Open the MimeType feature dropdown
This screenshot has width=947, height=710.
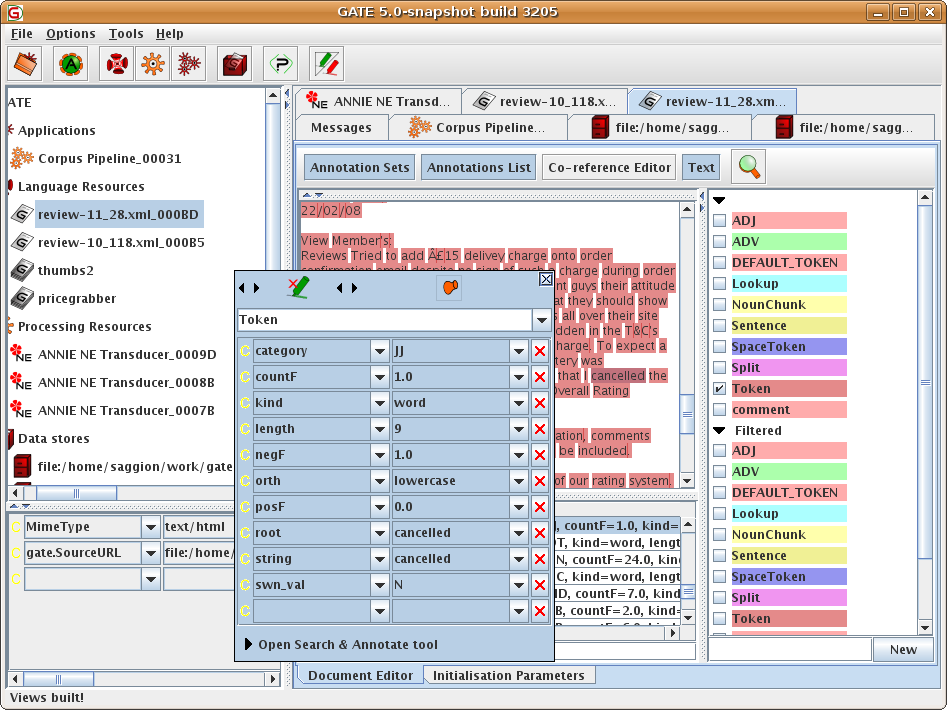coord(151,527)
